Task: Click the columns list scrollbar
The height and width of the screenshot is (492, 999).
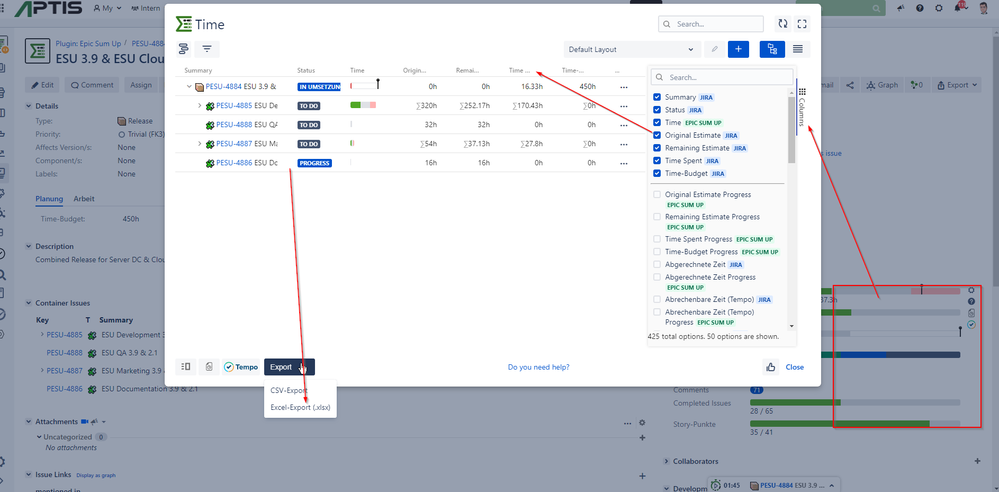Action: (x=791, y=131)
